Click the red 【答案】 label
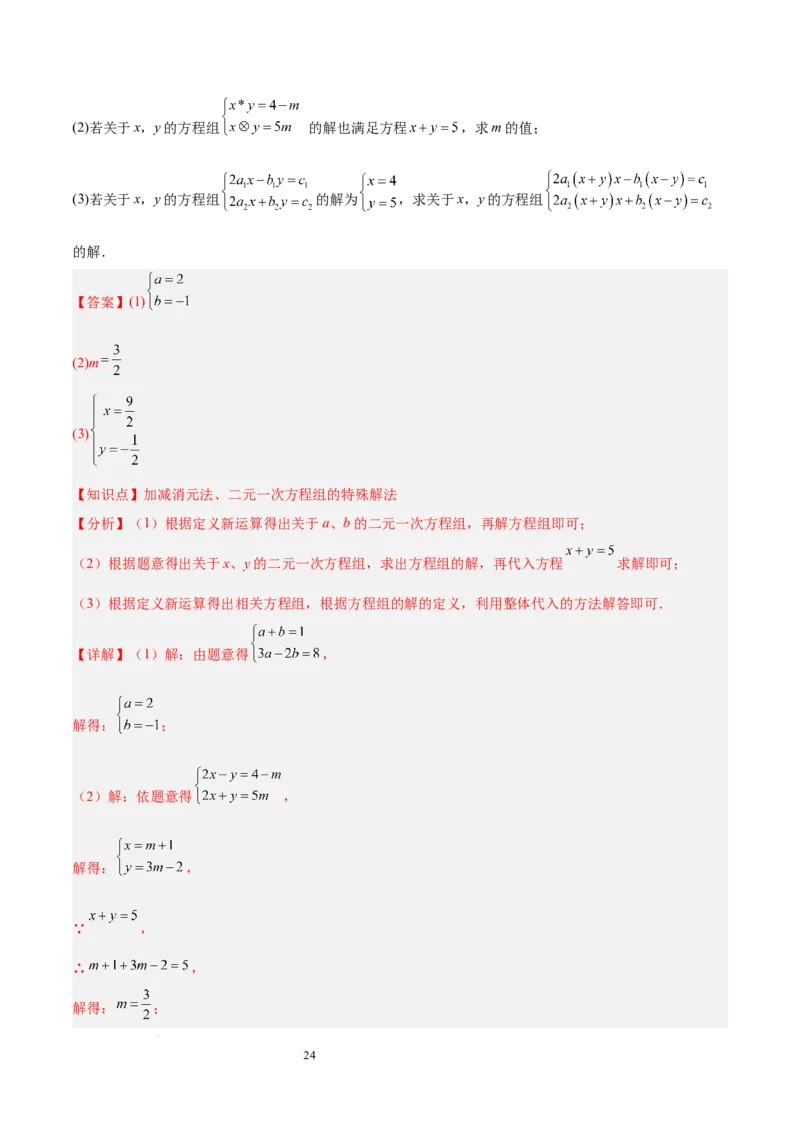This screenshot has width=800, height=1132. pyautogui.click(x=99, y=302)
